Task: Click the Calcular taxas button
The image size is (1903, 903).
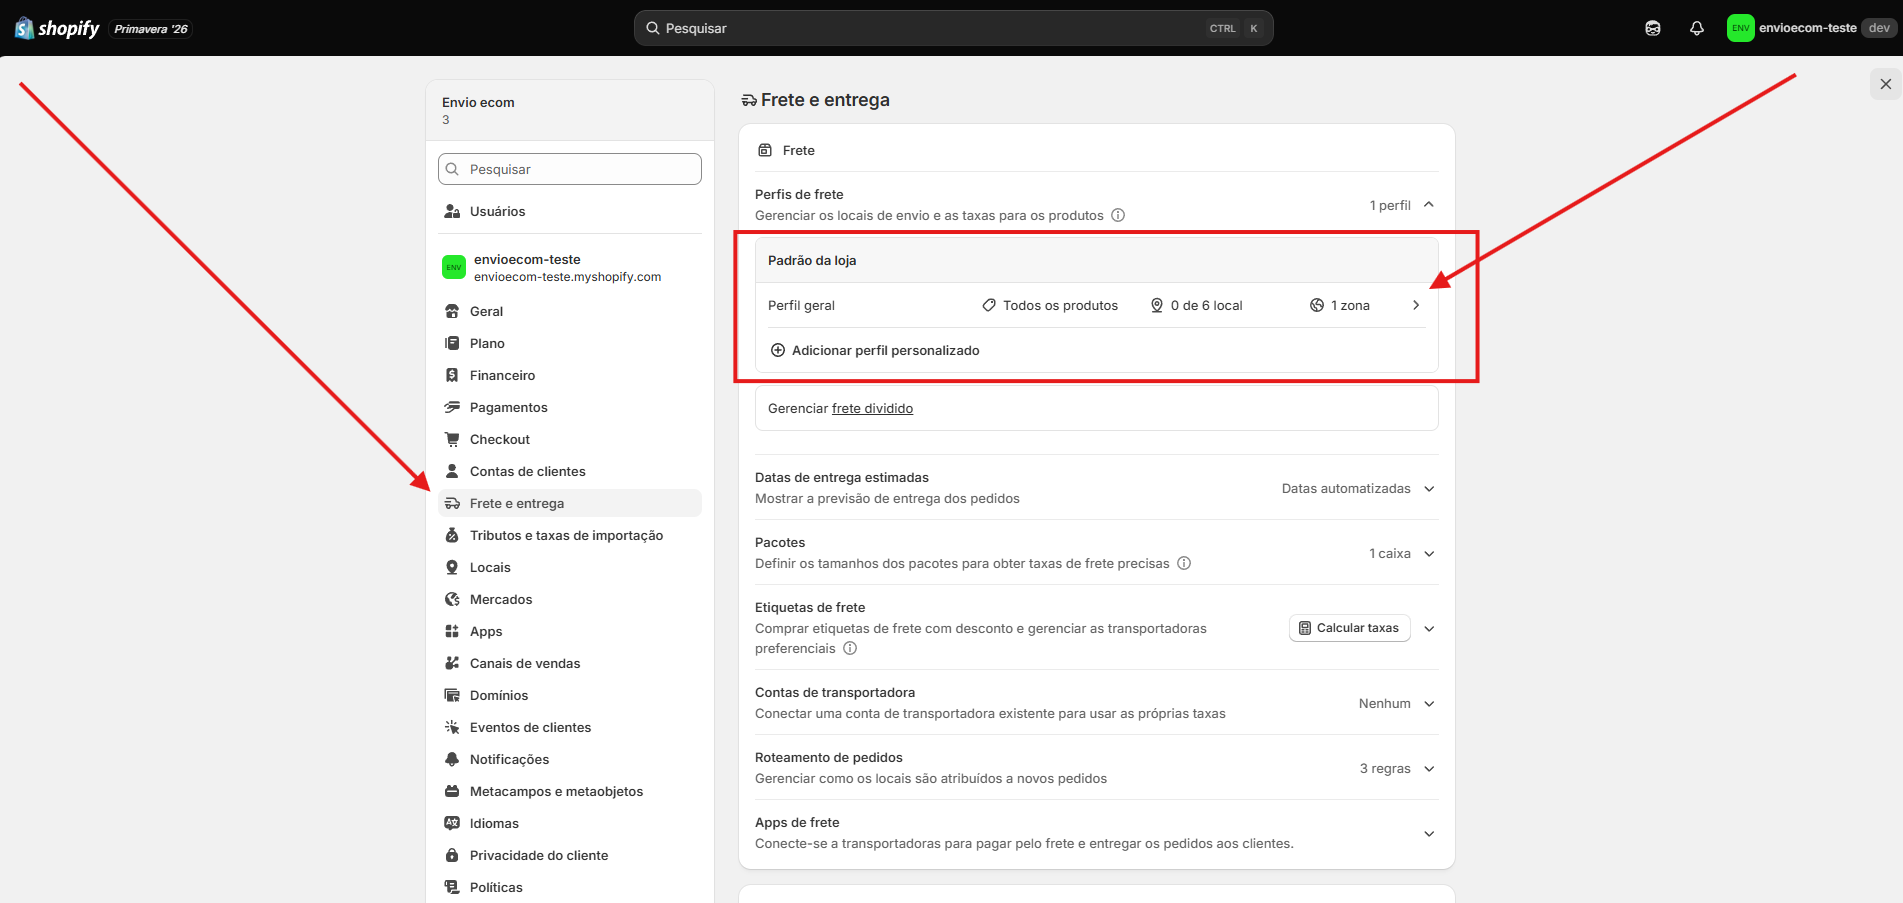Action: point(1349,628)
